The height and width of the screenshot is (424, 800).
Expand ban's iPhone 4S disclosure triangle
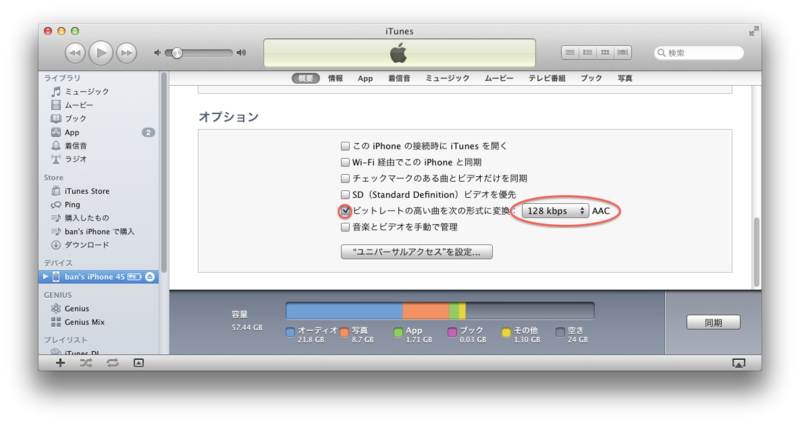pos(45,277)
